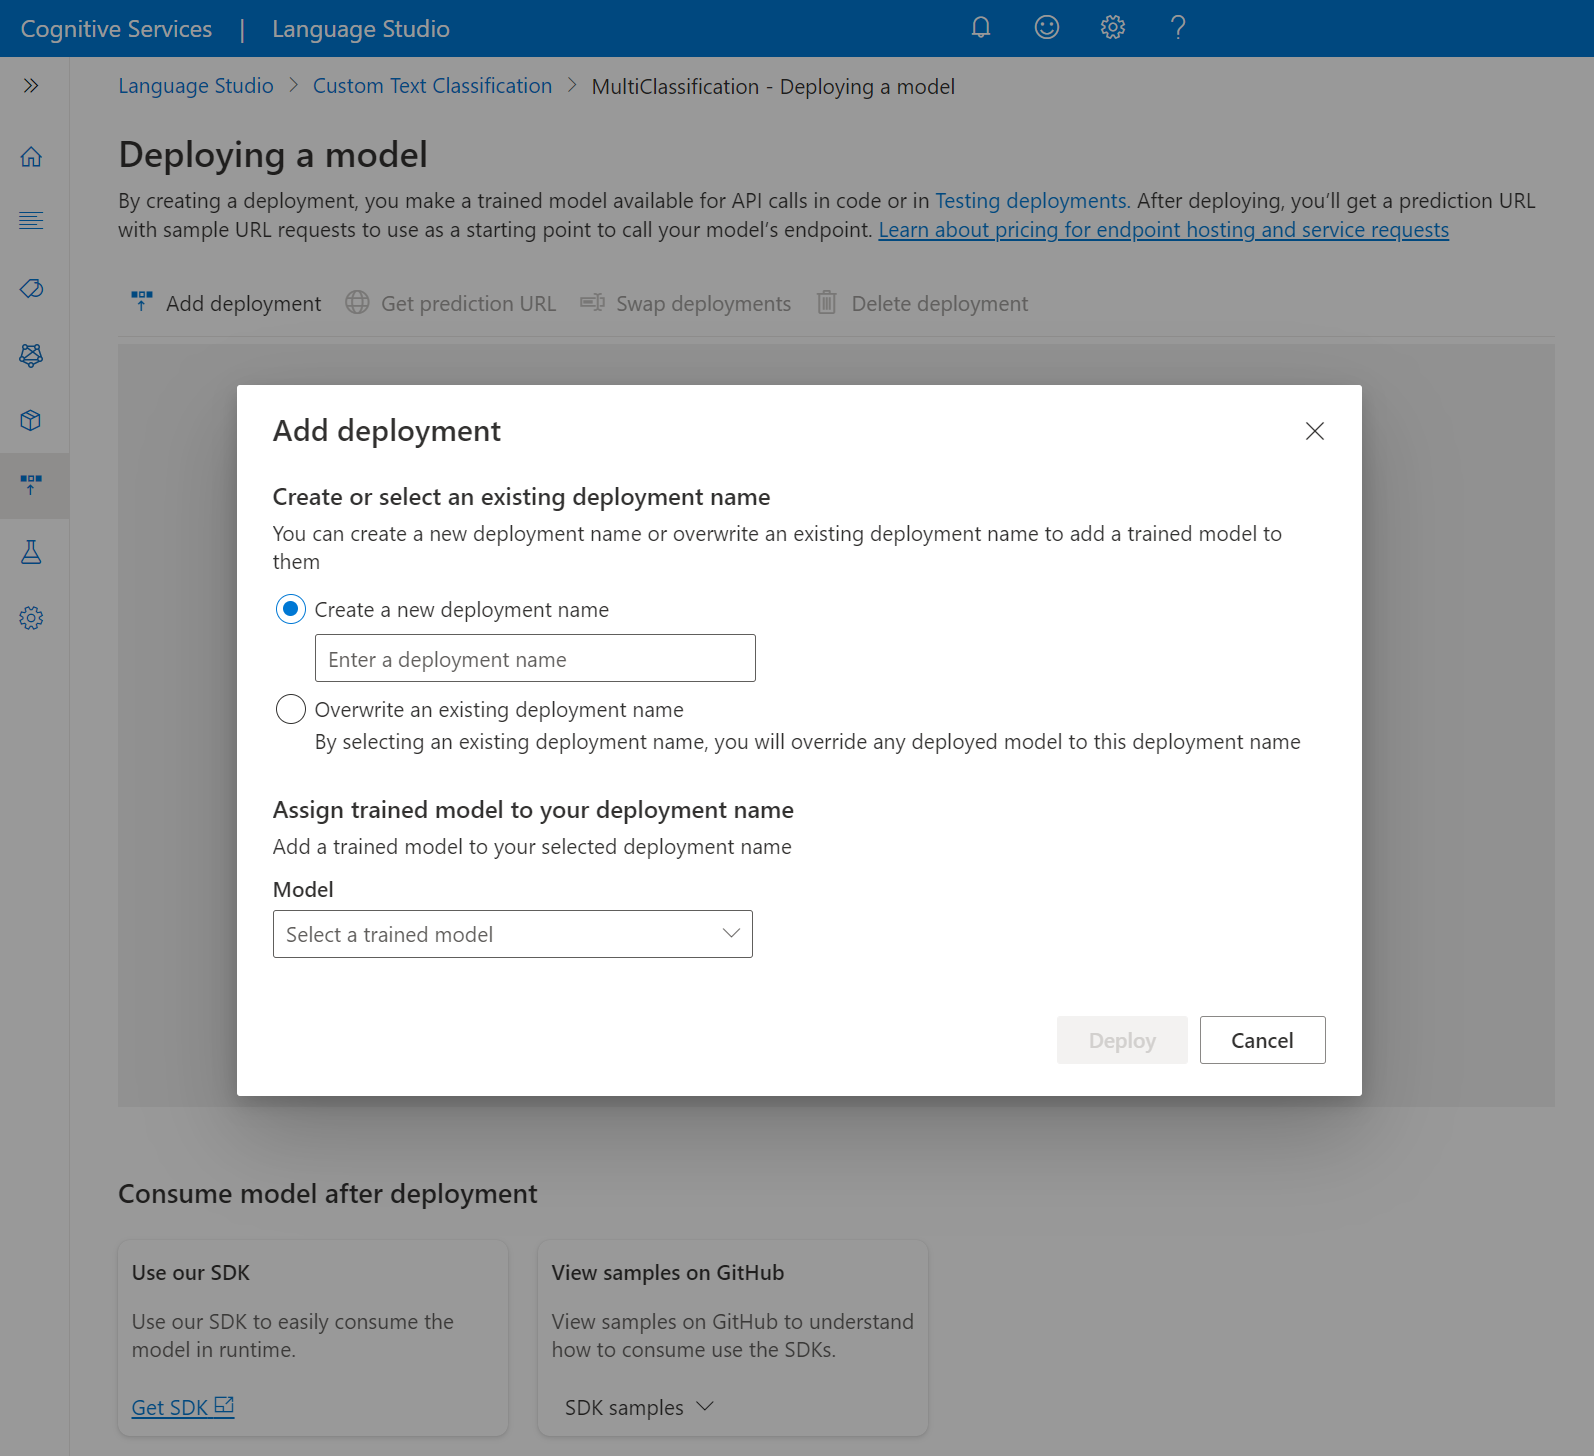Viewport: 1594px width, 1456px height.
Task: Click the notifications bell icon
Action: (981, 28)
